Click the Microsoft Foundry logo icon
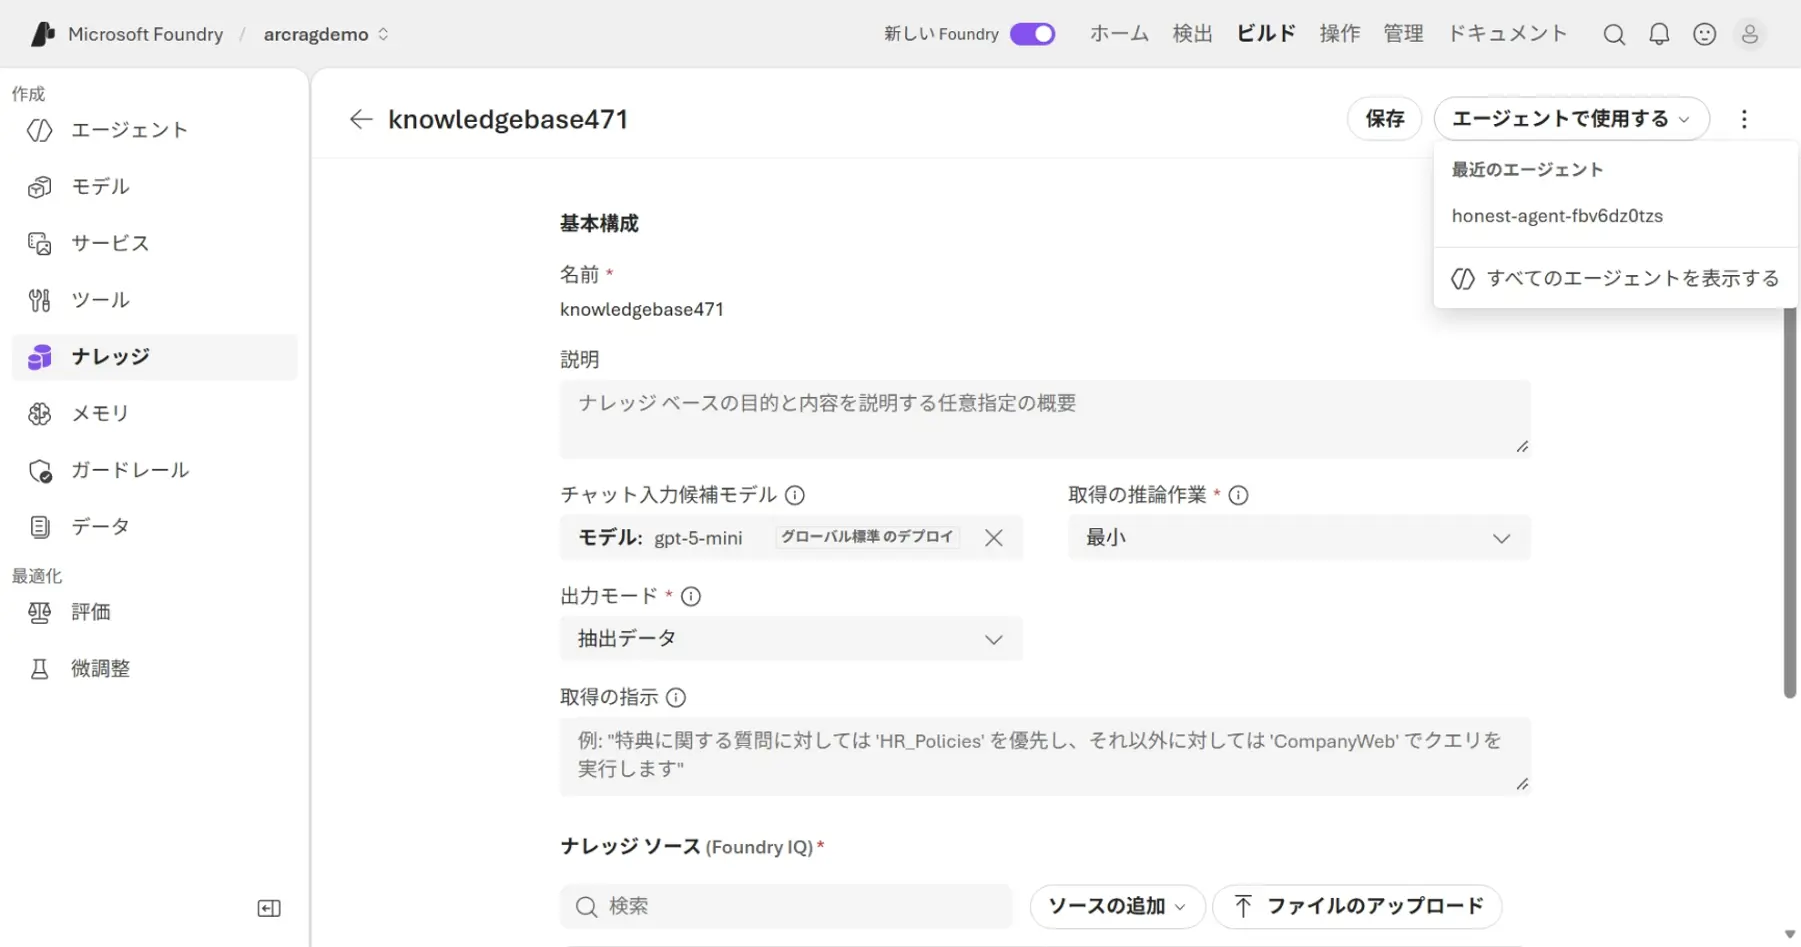The image size is (1801, 947). pyautogui.click(x=42, y=34)
